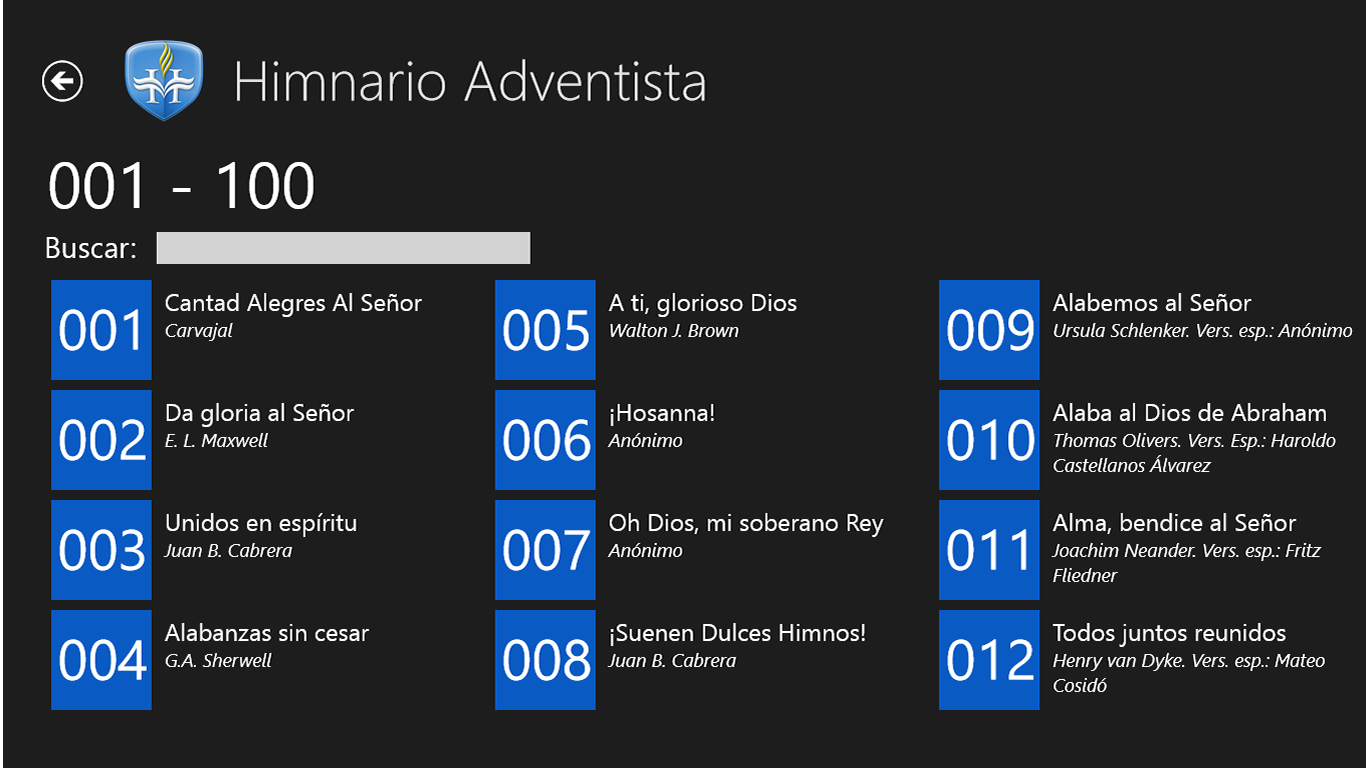Tap the 005 hymn tile
Viewport: 1366px width, 768px height.
(545, 330)
